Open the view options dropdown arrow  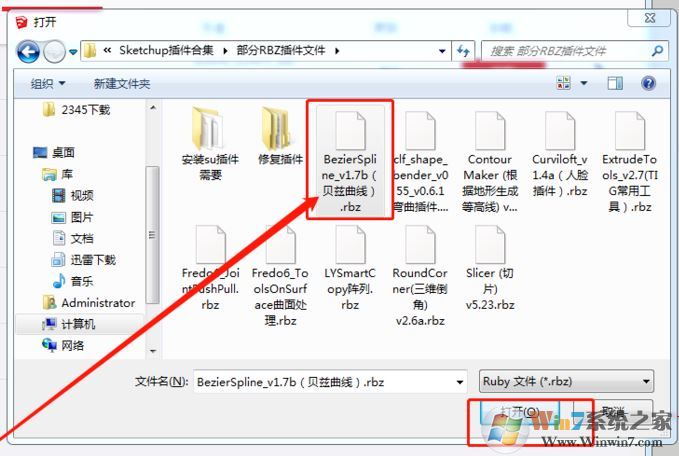point(584,83)
